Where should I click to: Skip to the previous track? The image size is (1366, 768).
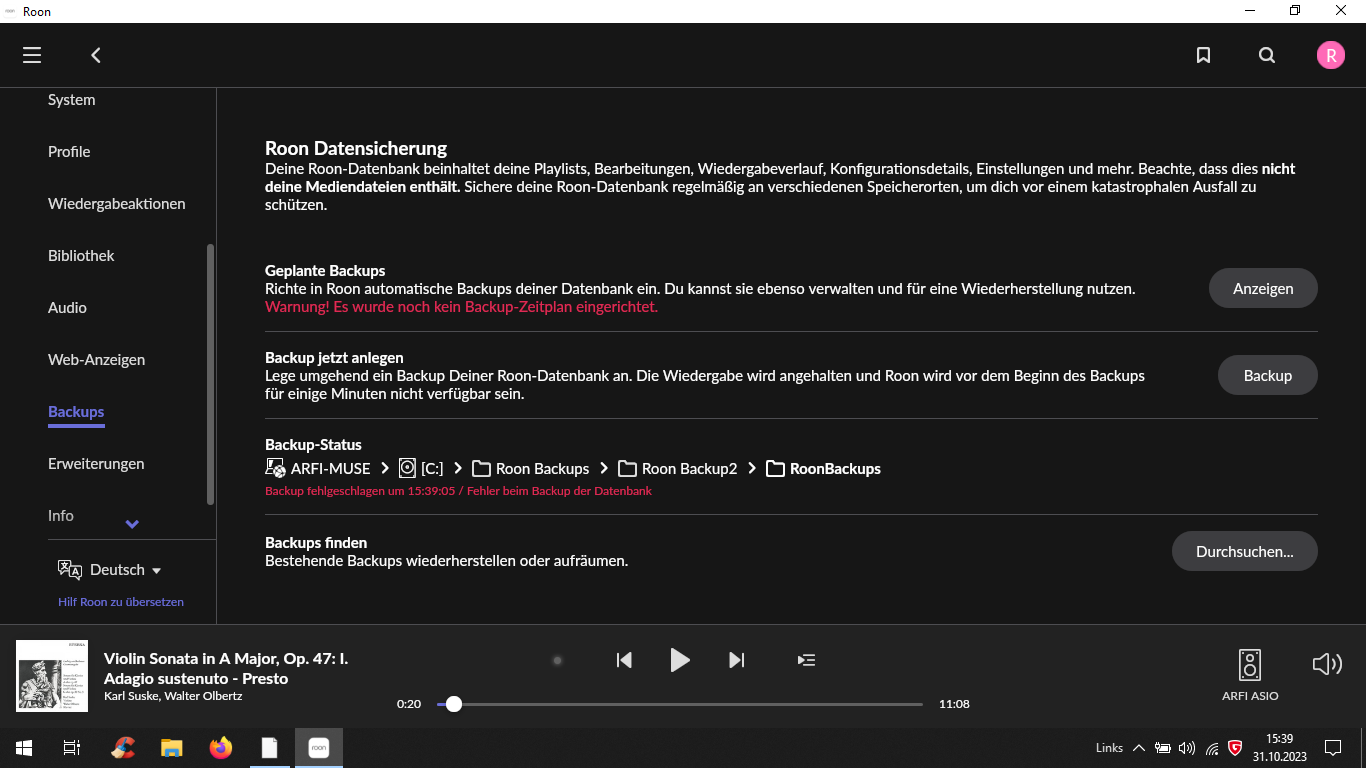coord(624,660)
